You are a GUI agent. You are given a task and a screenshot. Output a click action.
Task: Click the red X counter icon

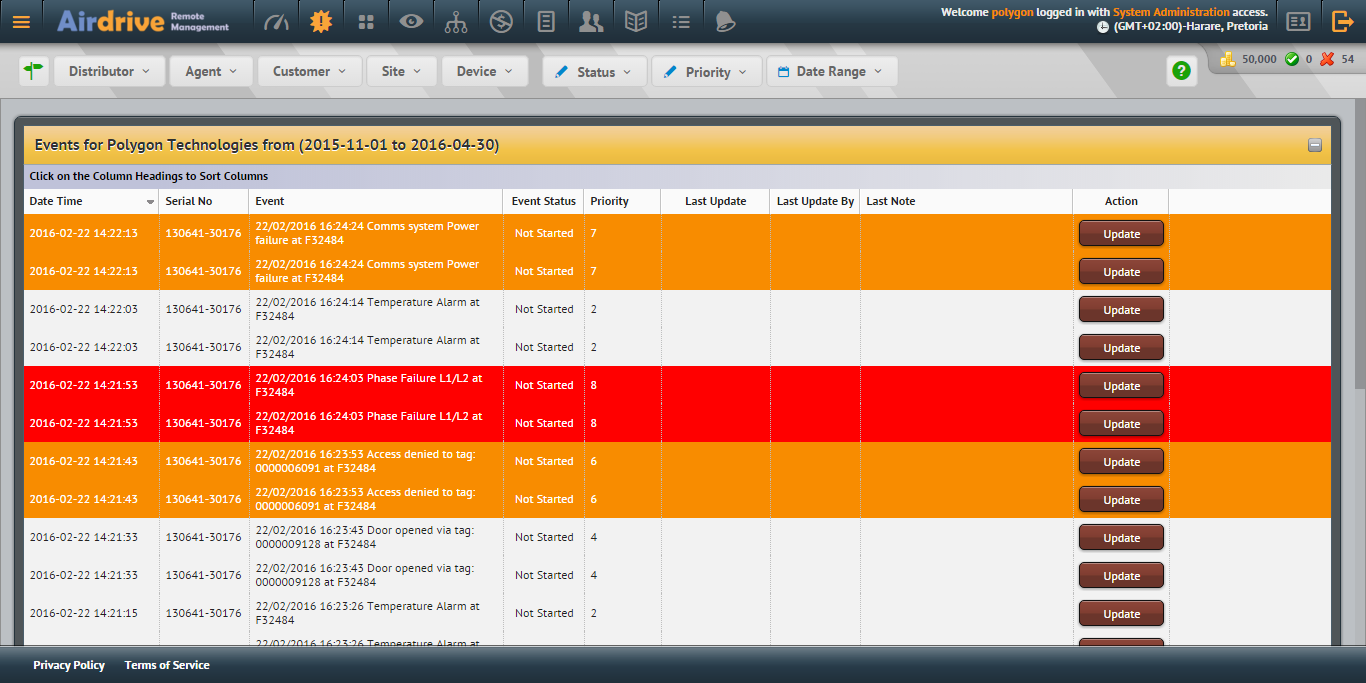pos(1327,59)
